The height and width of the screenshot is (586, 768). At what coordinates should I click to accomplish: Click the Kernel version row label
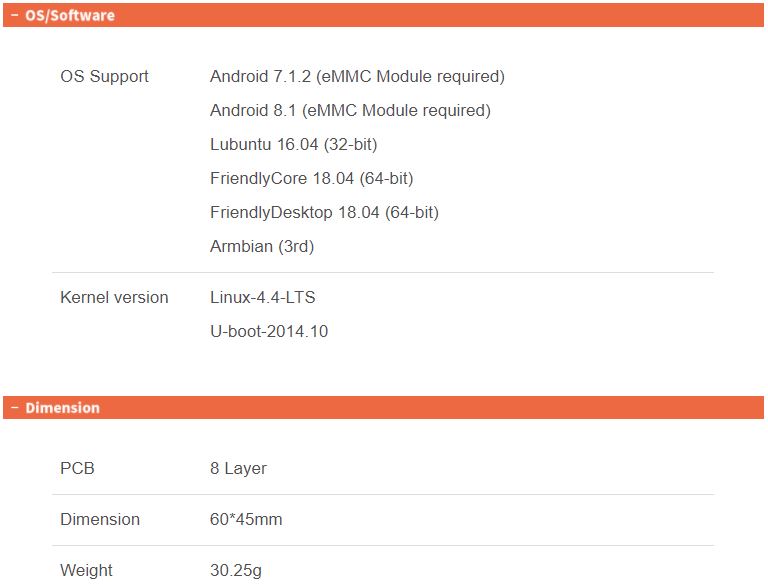pos(114,297)
